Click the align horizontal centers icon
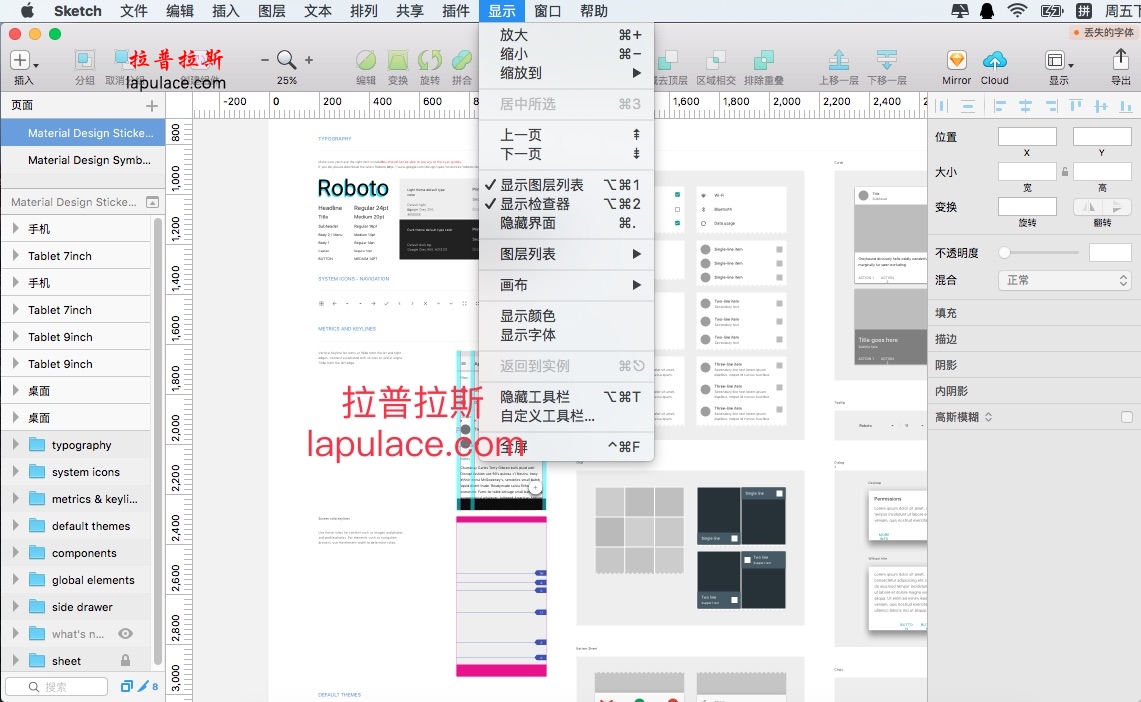The image size is (1141, 702). click(1025, 106)
